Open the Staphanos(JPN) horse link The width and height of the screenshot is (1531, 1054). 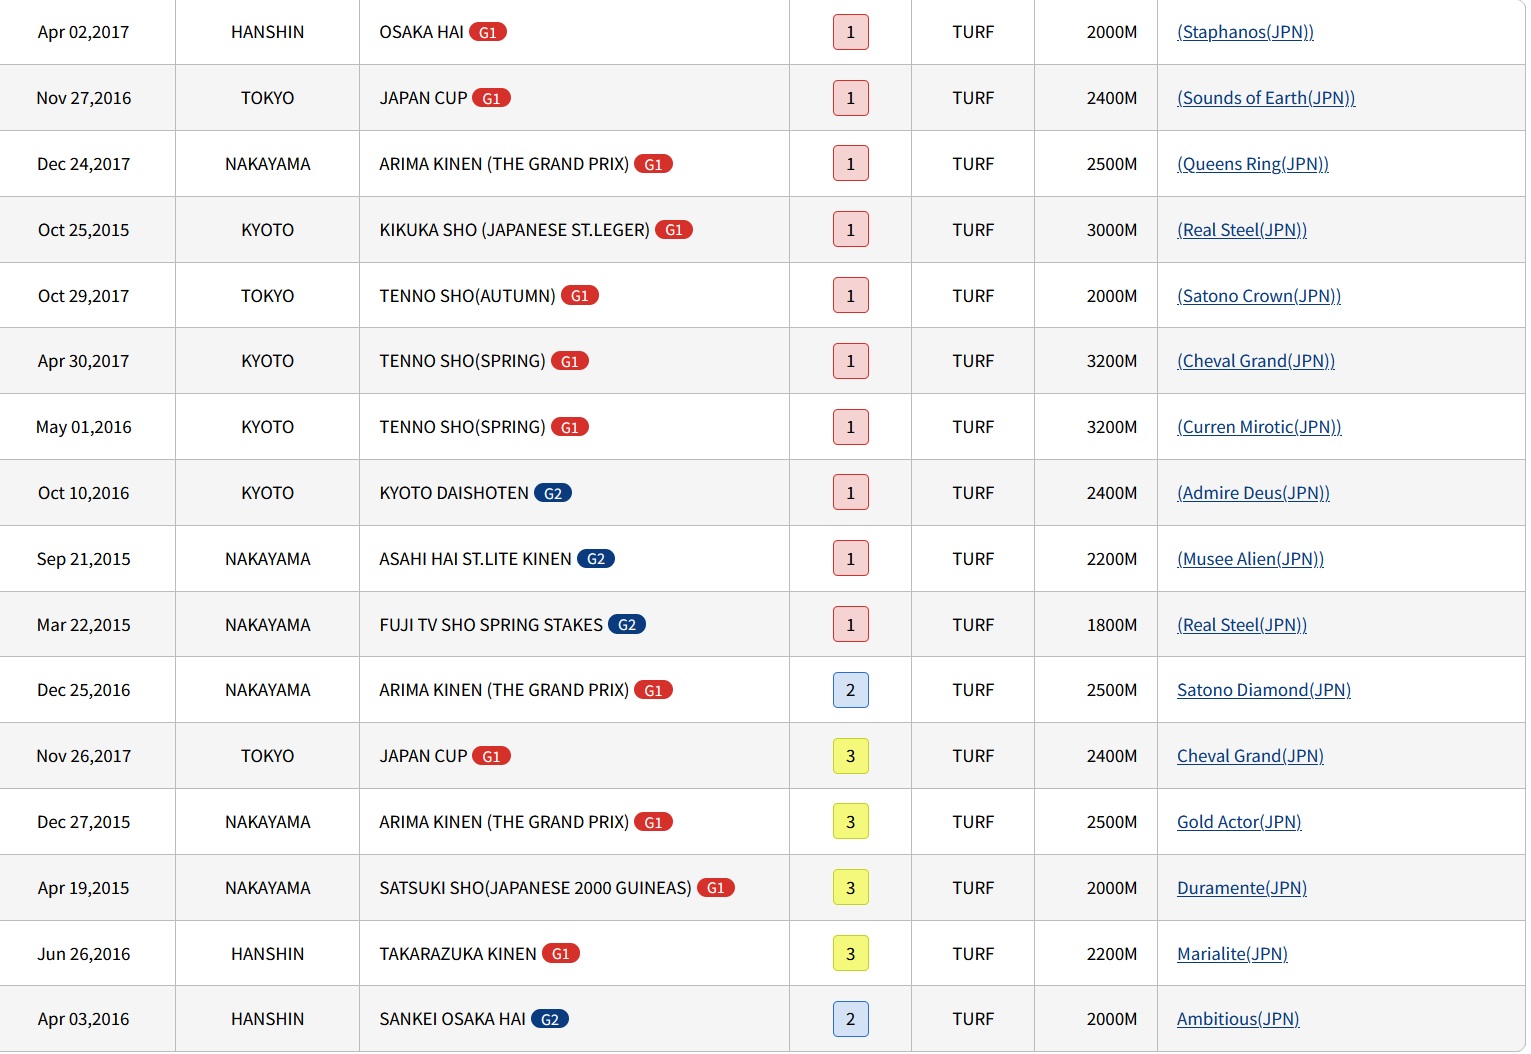tap(1245, 32)
